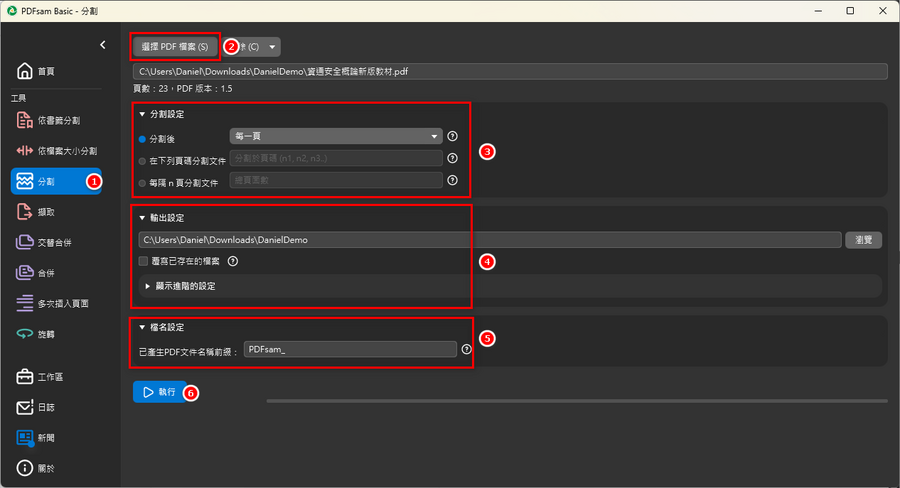Image resolution: width=900 pixels, height=488 pixels.
Task: Click the PDFsam_ filename prefix field
Action: [x=350, y=349]
